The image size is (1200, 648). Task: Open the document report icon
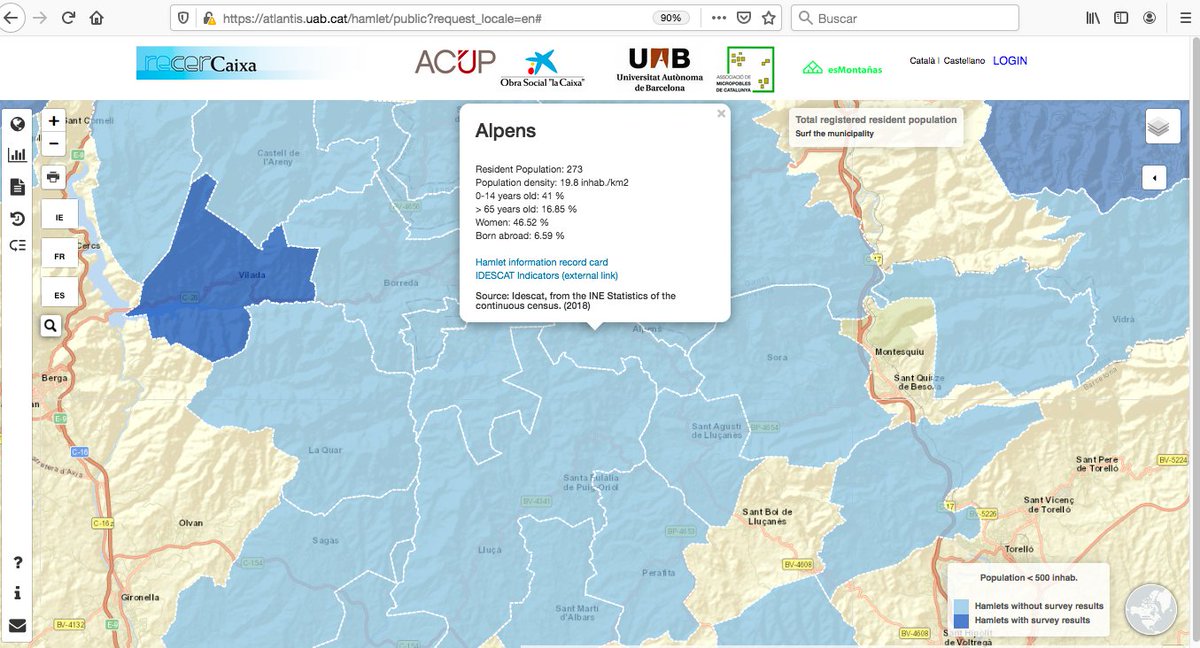click(16, 187)
